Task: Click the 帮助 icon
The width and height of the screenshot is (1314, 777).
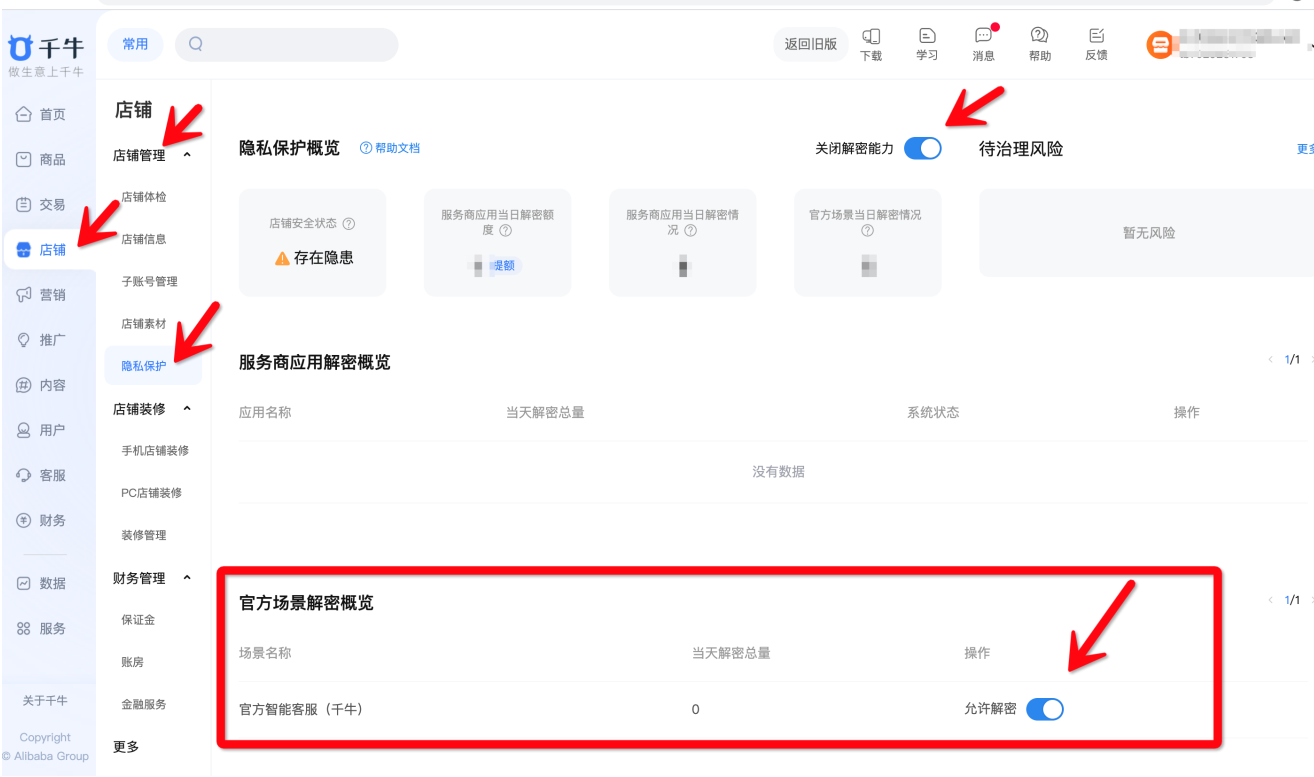Action: click(1040, 36)
